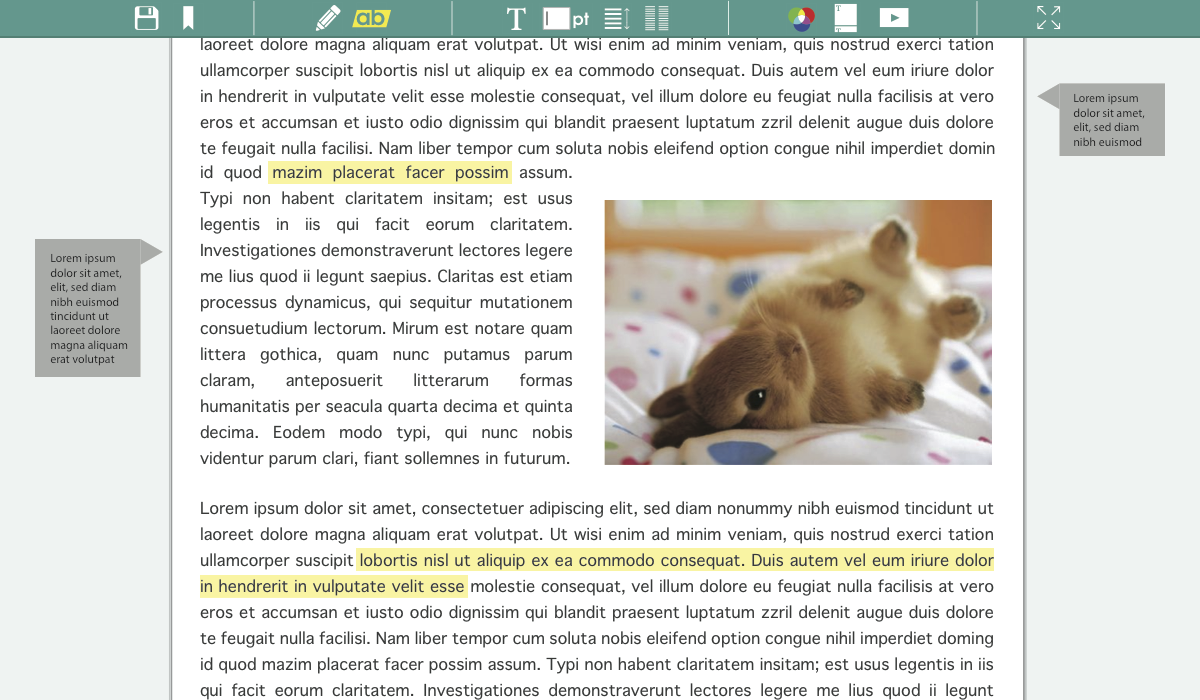
Task: Open the color theme wheel
Action: 801,18
